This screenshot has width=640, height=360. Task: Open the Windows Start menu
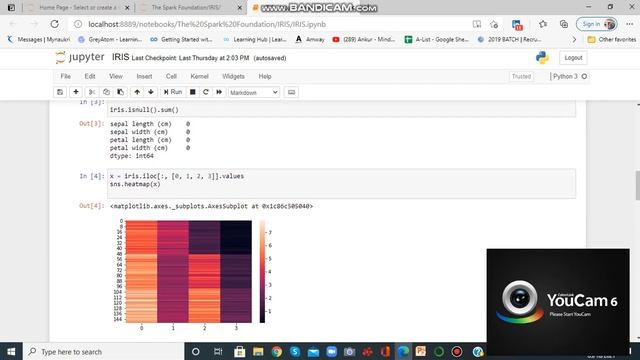coord(11,351)
